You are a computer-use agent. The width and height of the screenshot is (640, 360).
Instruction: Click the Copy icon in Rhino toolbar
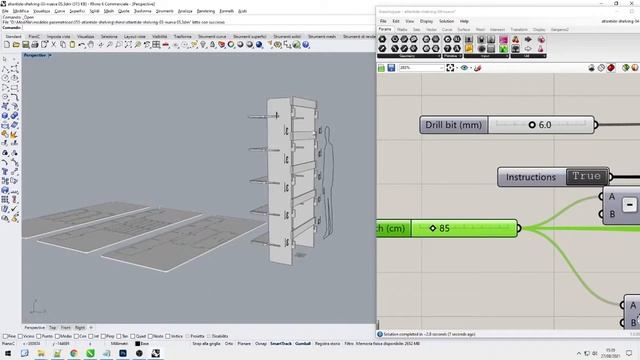(63, 45)
